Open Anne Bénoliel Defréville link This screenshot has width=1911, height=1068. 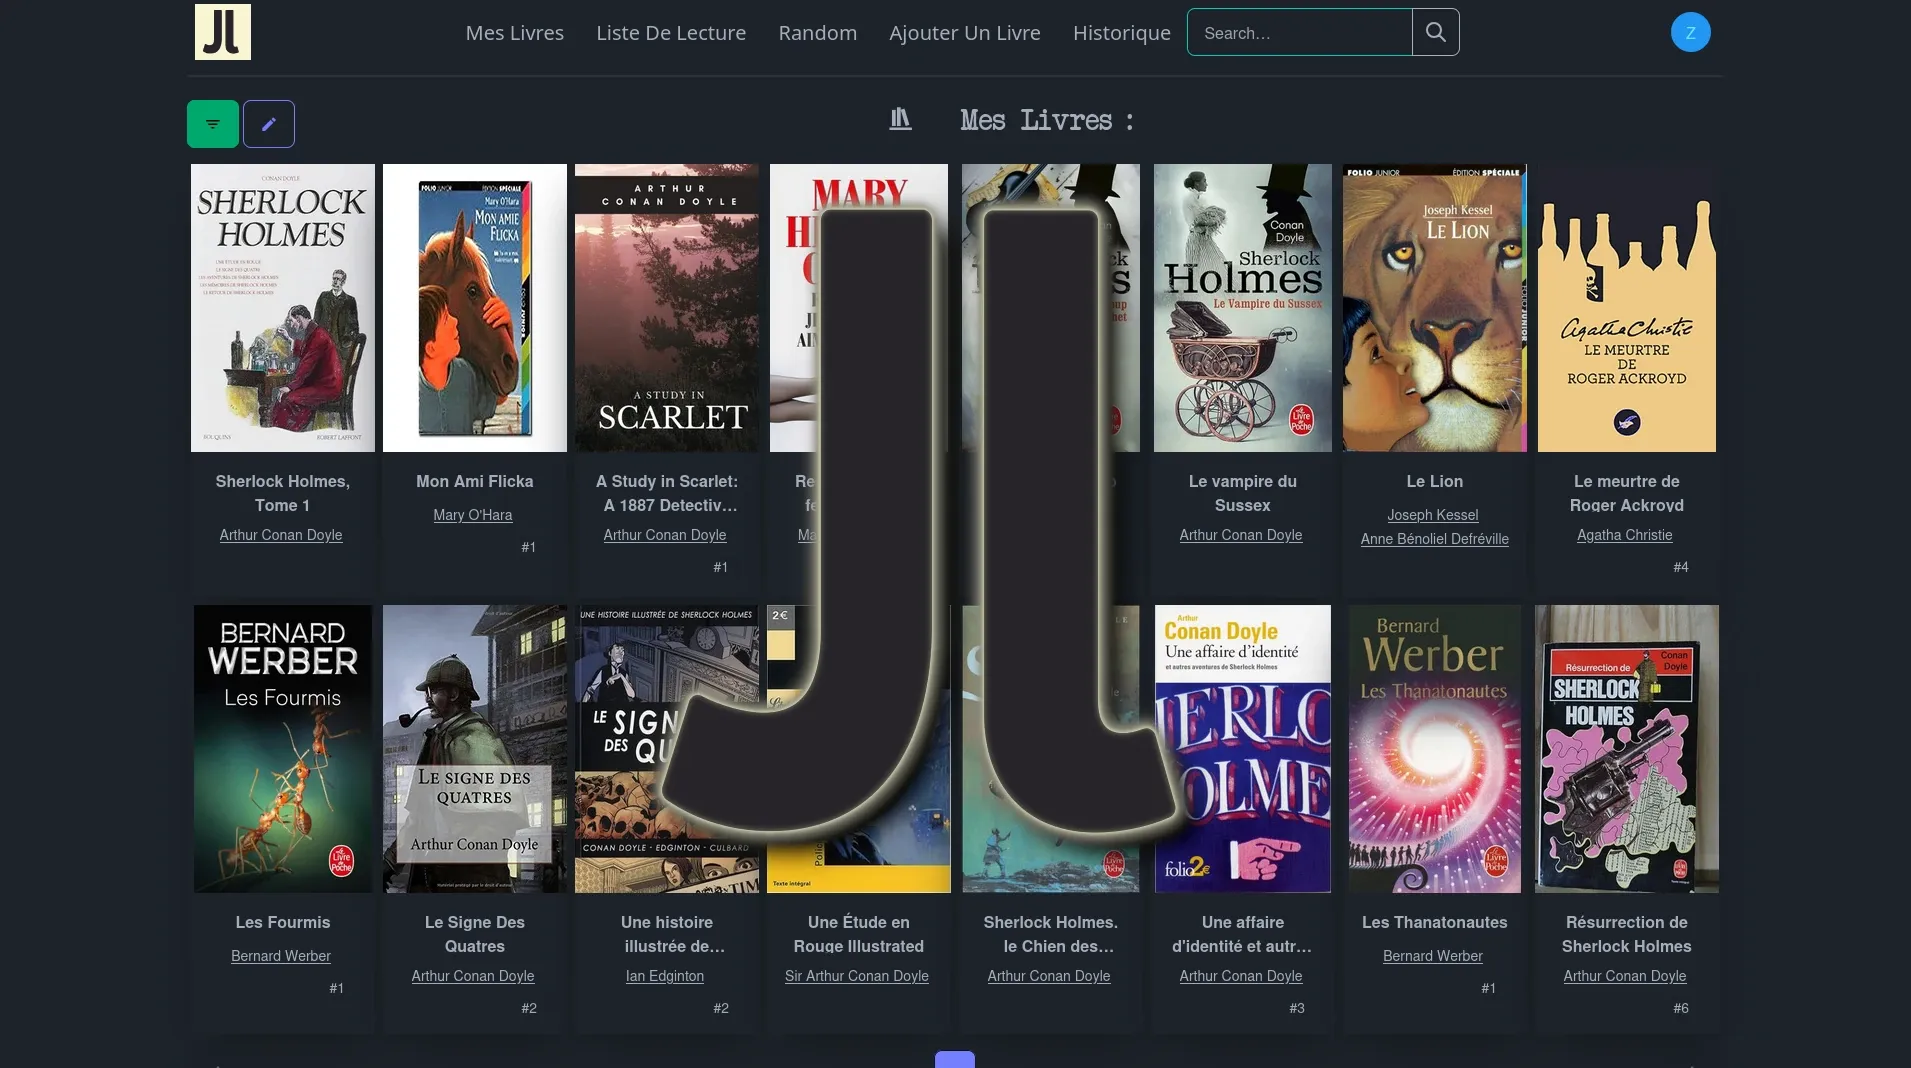pyautogui.click(x=1434, y=539)
